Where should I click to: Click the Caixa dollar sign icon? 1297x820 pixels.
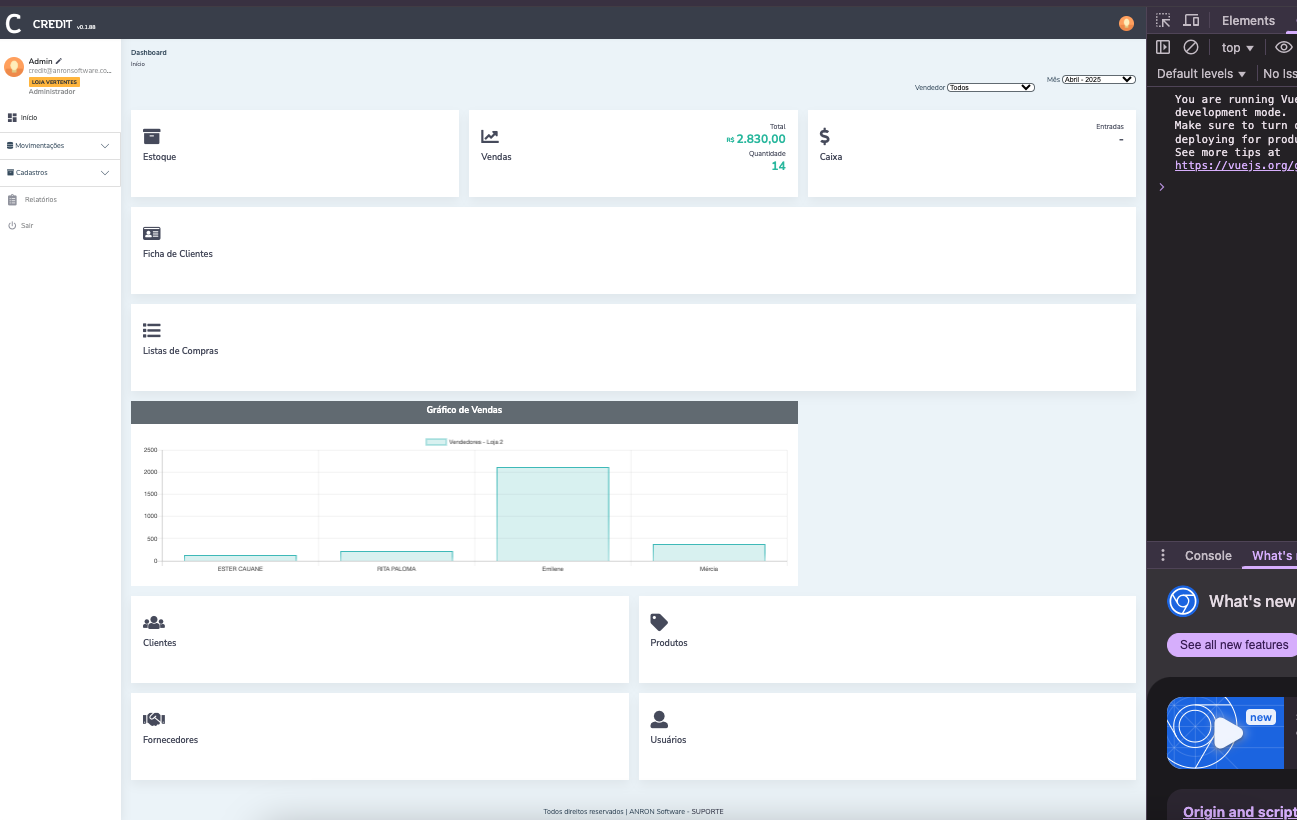824,136
